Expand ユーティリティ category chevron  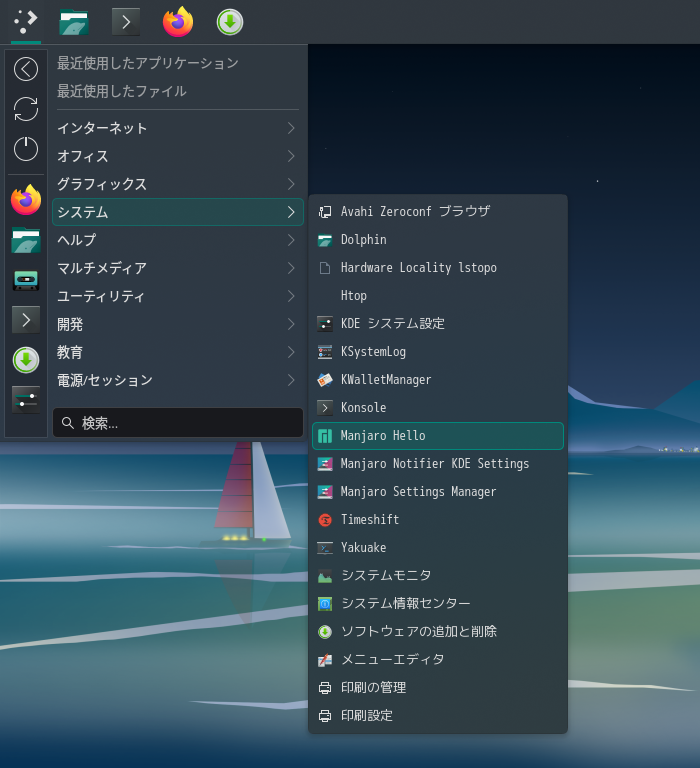(x=291, y=296)
